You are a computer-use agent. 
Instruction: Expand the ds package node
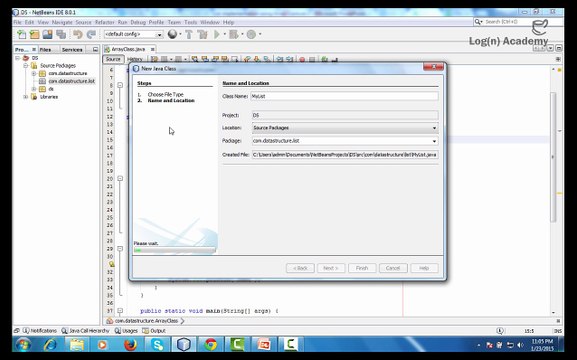tap(34, 89)
